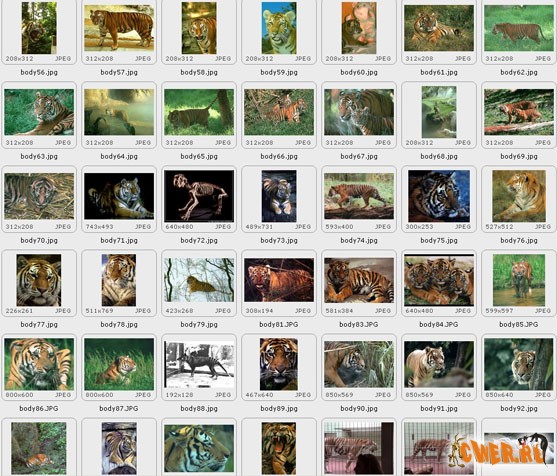Select the body77.jpg tiger portrait thumbnail
This screenshot has height=476, width=557.
39,280
